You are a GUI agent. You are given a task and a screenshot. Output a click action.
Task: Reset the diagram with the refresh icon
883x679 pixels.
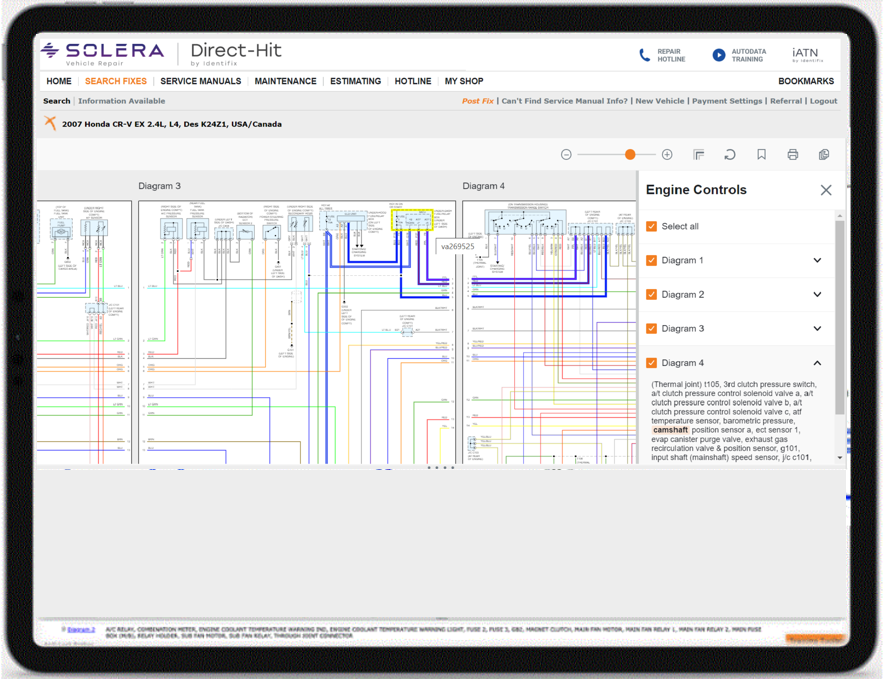pos(730,155)
